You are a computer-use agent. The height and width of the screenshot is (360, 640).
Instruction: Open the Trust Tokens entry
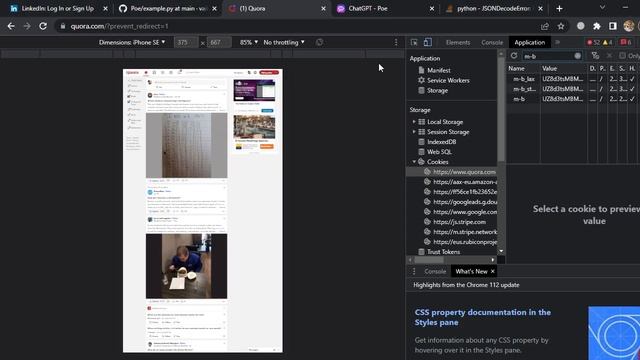(x=439, y=252)
